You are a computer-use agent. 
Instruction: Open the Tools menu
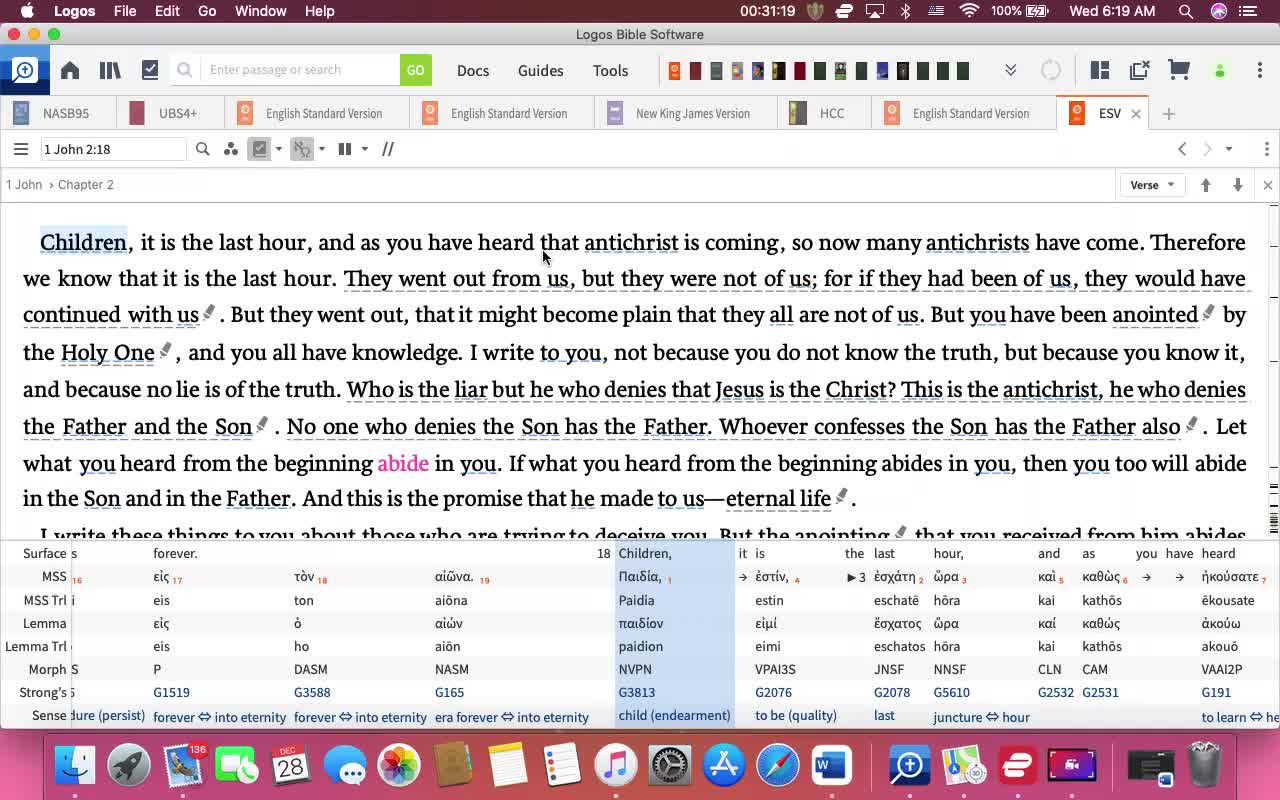[x=610, y=70]
